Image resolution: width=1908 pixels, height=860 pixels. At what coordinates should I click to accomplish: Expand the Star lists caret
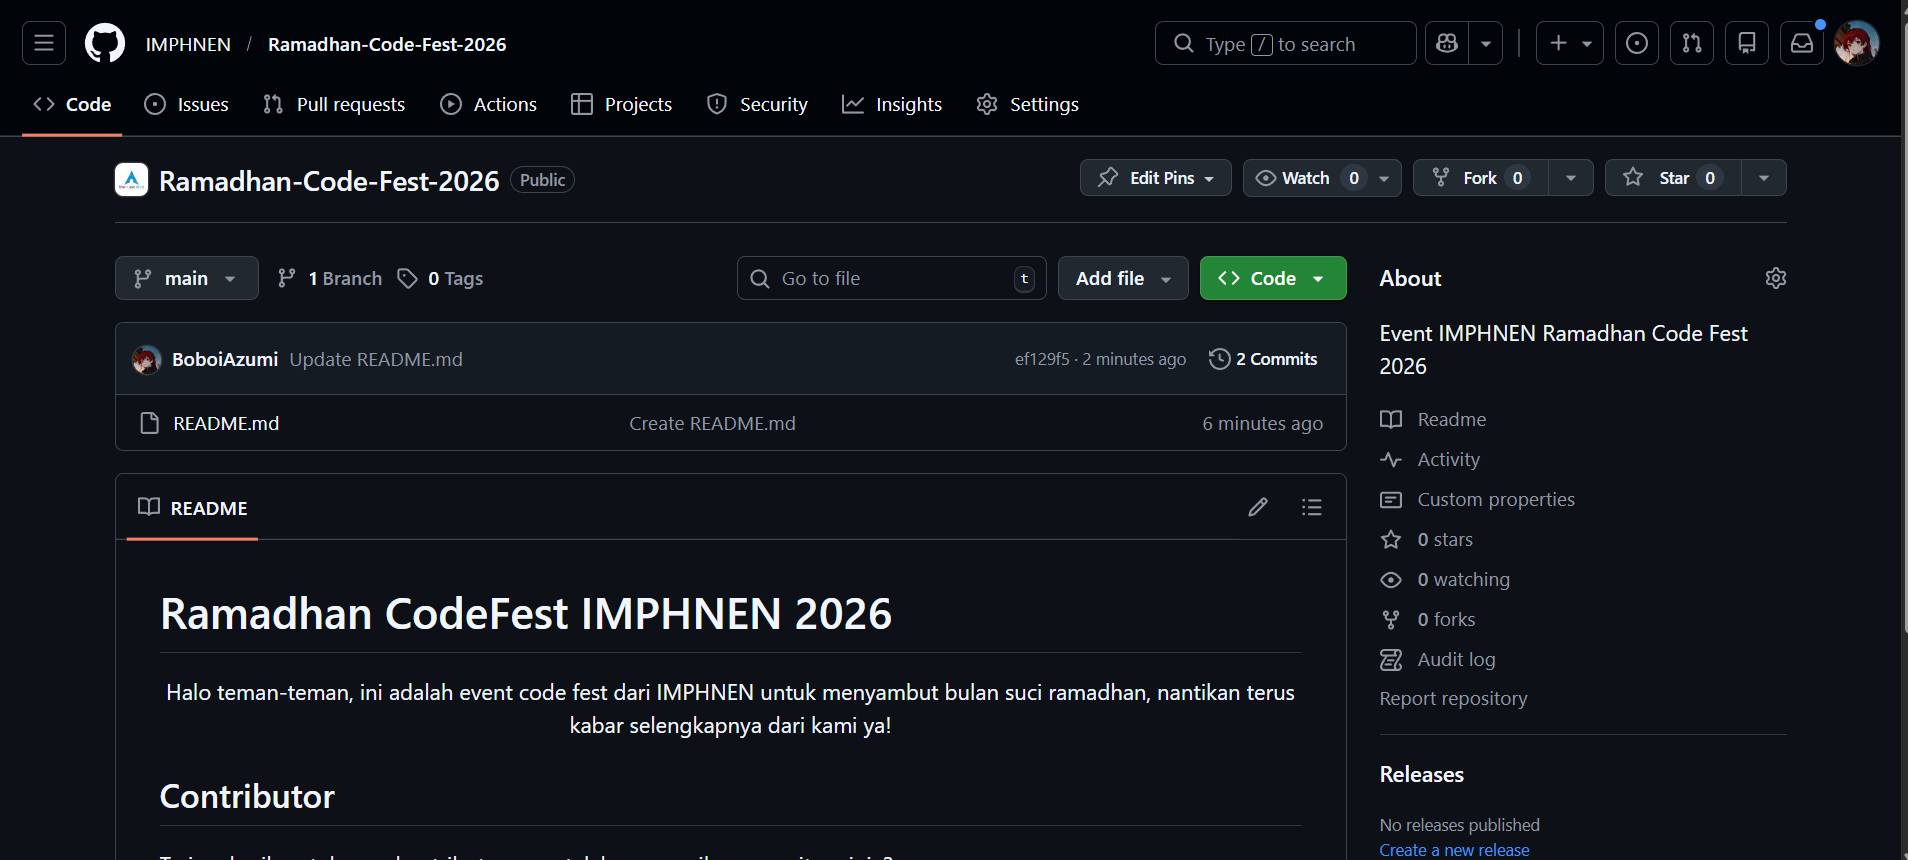click(x=1764, y=178)
